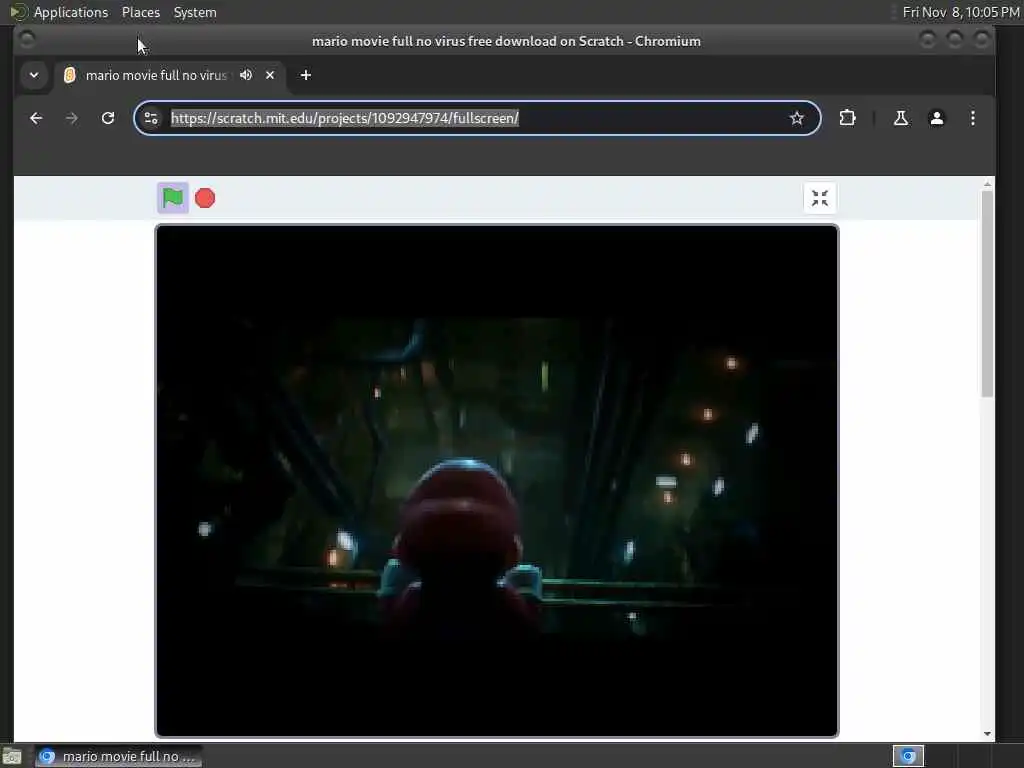The height and width of the screenshot is (768, 1024).
Task: View site information icon in address bar
Action: pyautogui.click(x=151, y=118)
